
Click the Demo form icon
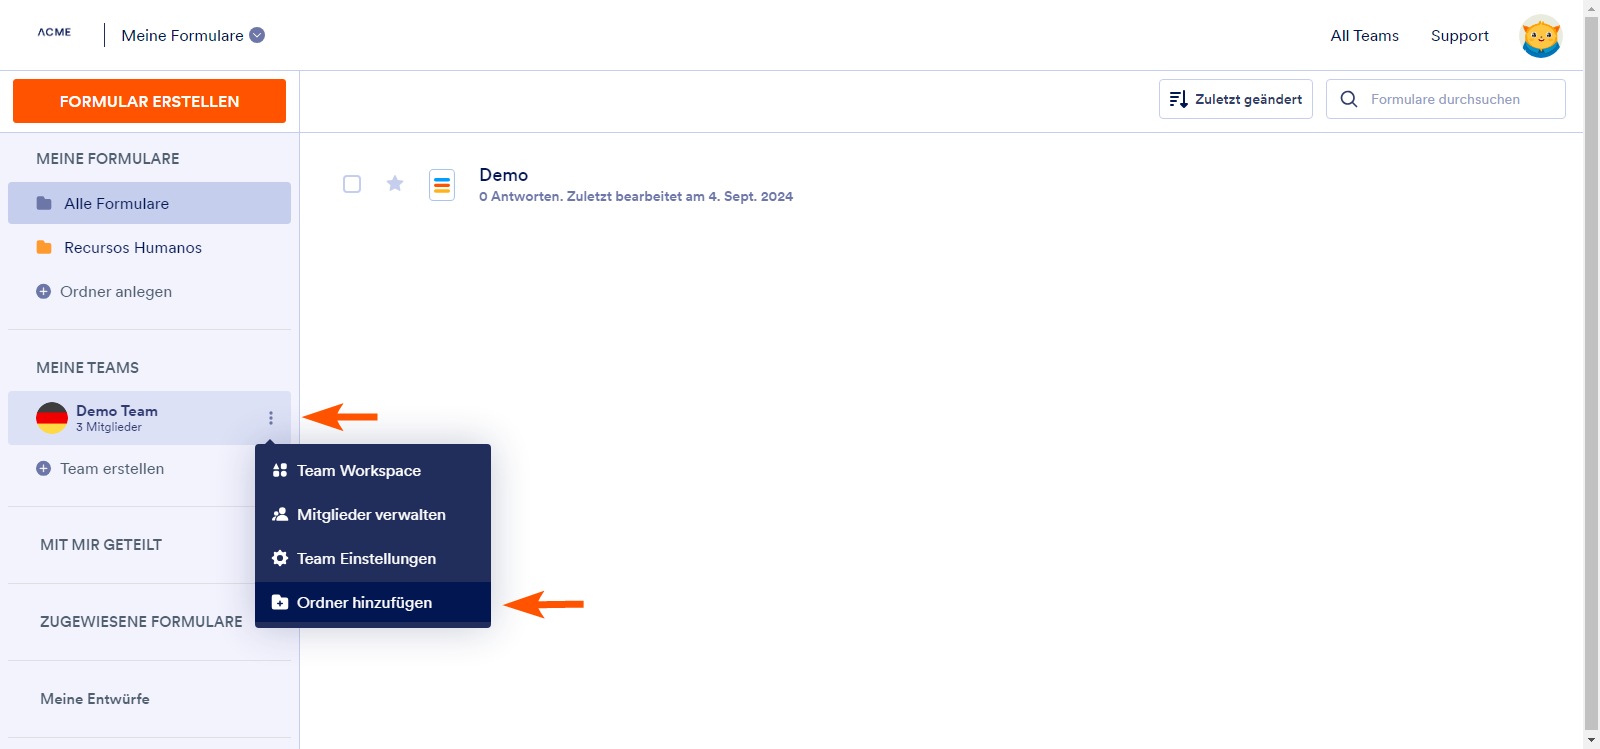click(442, 185)
